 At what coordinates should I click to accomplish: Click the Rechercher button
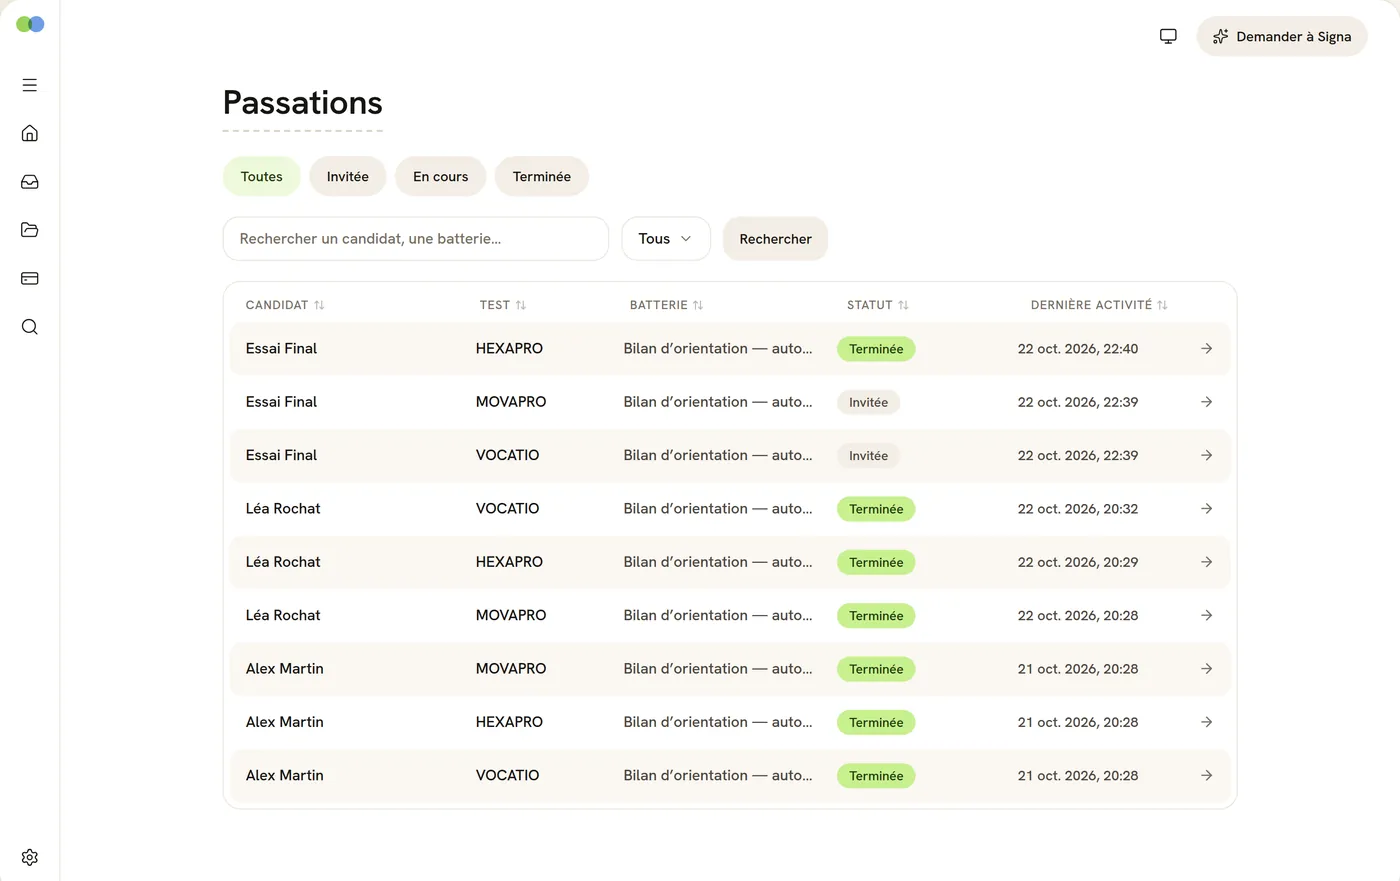click(775, 239)
